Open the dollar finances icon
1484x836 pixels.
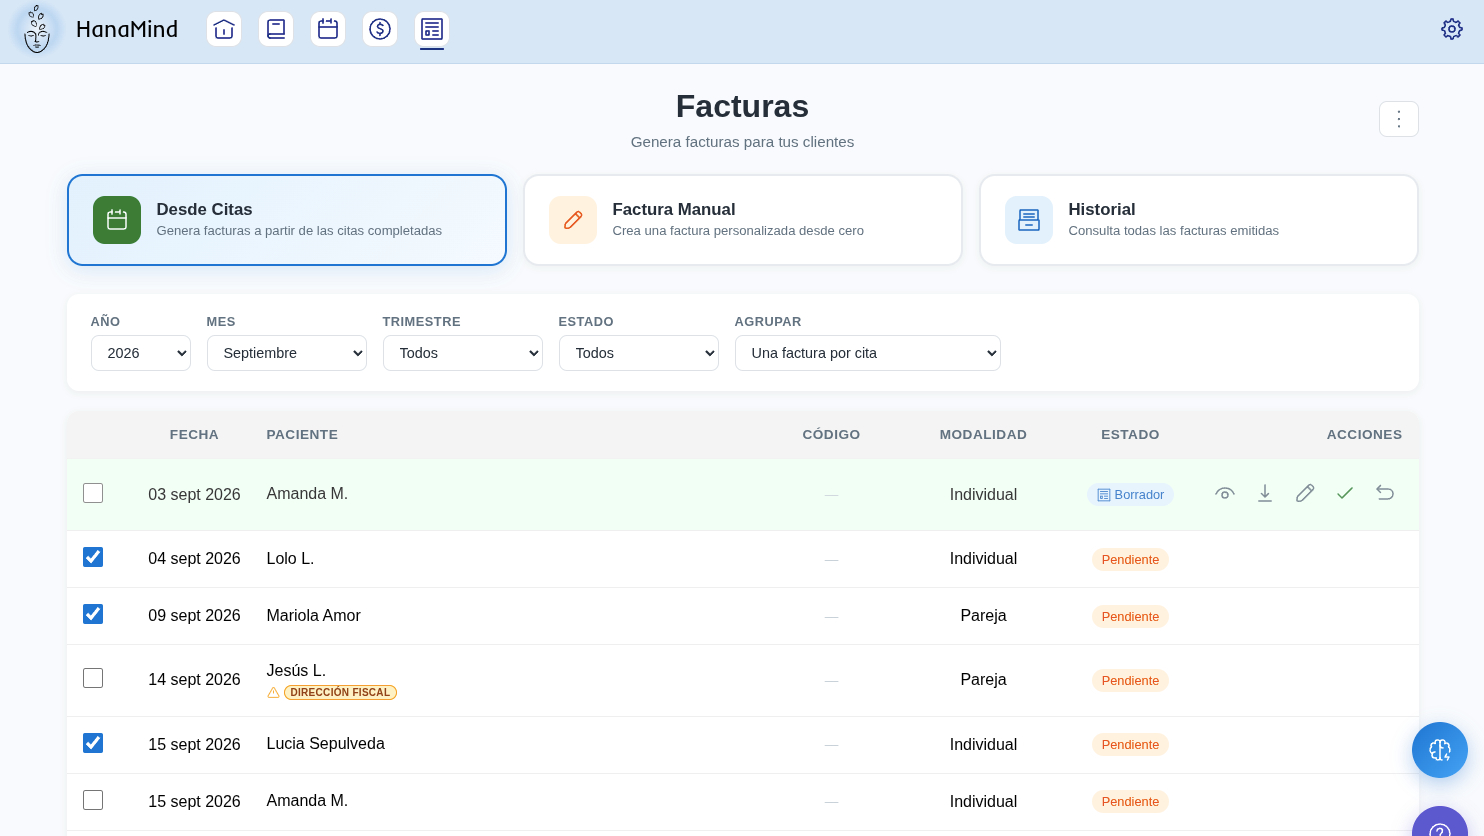point(380,29)
